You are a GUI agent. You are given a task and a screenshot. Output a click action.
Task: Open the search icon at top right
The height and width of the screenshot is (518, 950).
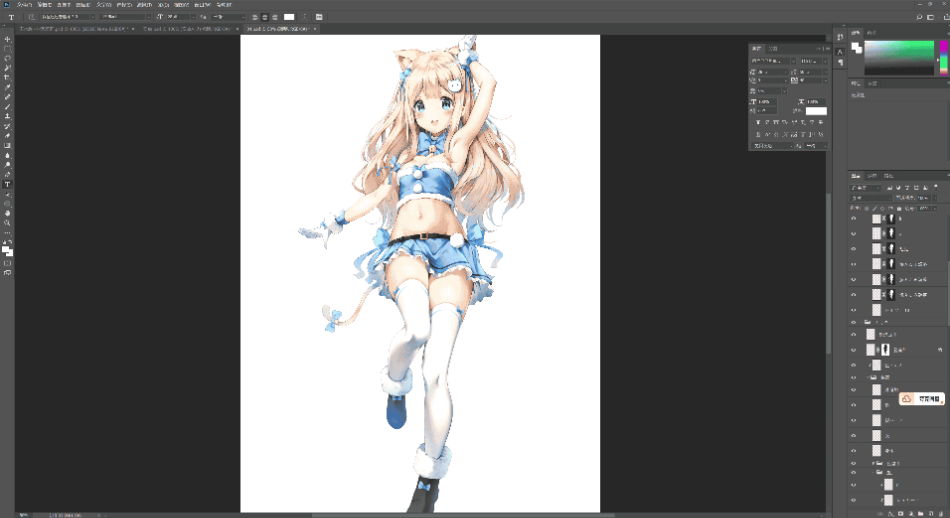pos(919,17)
